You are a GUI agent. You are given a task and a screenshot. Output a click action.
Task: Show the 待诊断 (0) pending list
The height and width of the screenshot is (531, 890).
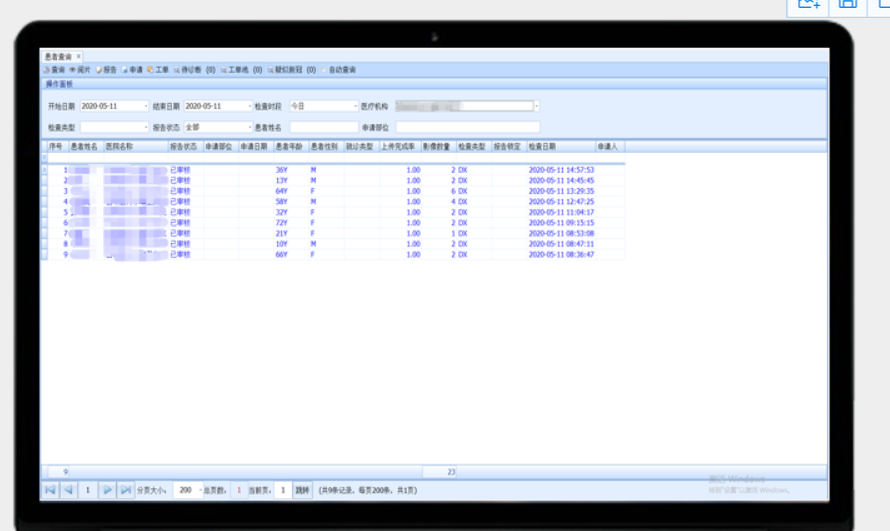[x=195, y=70]
